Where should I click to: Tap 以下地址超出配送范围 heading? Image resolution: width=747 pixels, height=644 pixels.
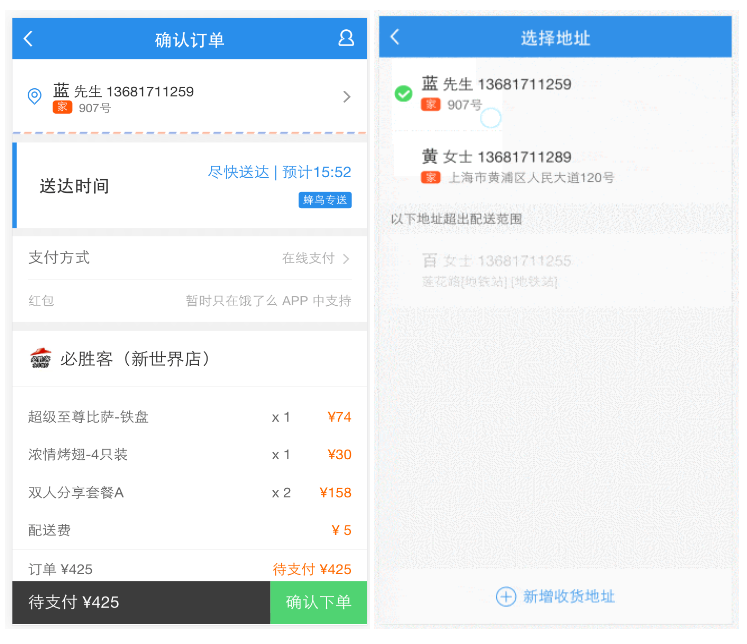pos(456,219)
